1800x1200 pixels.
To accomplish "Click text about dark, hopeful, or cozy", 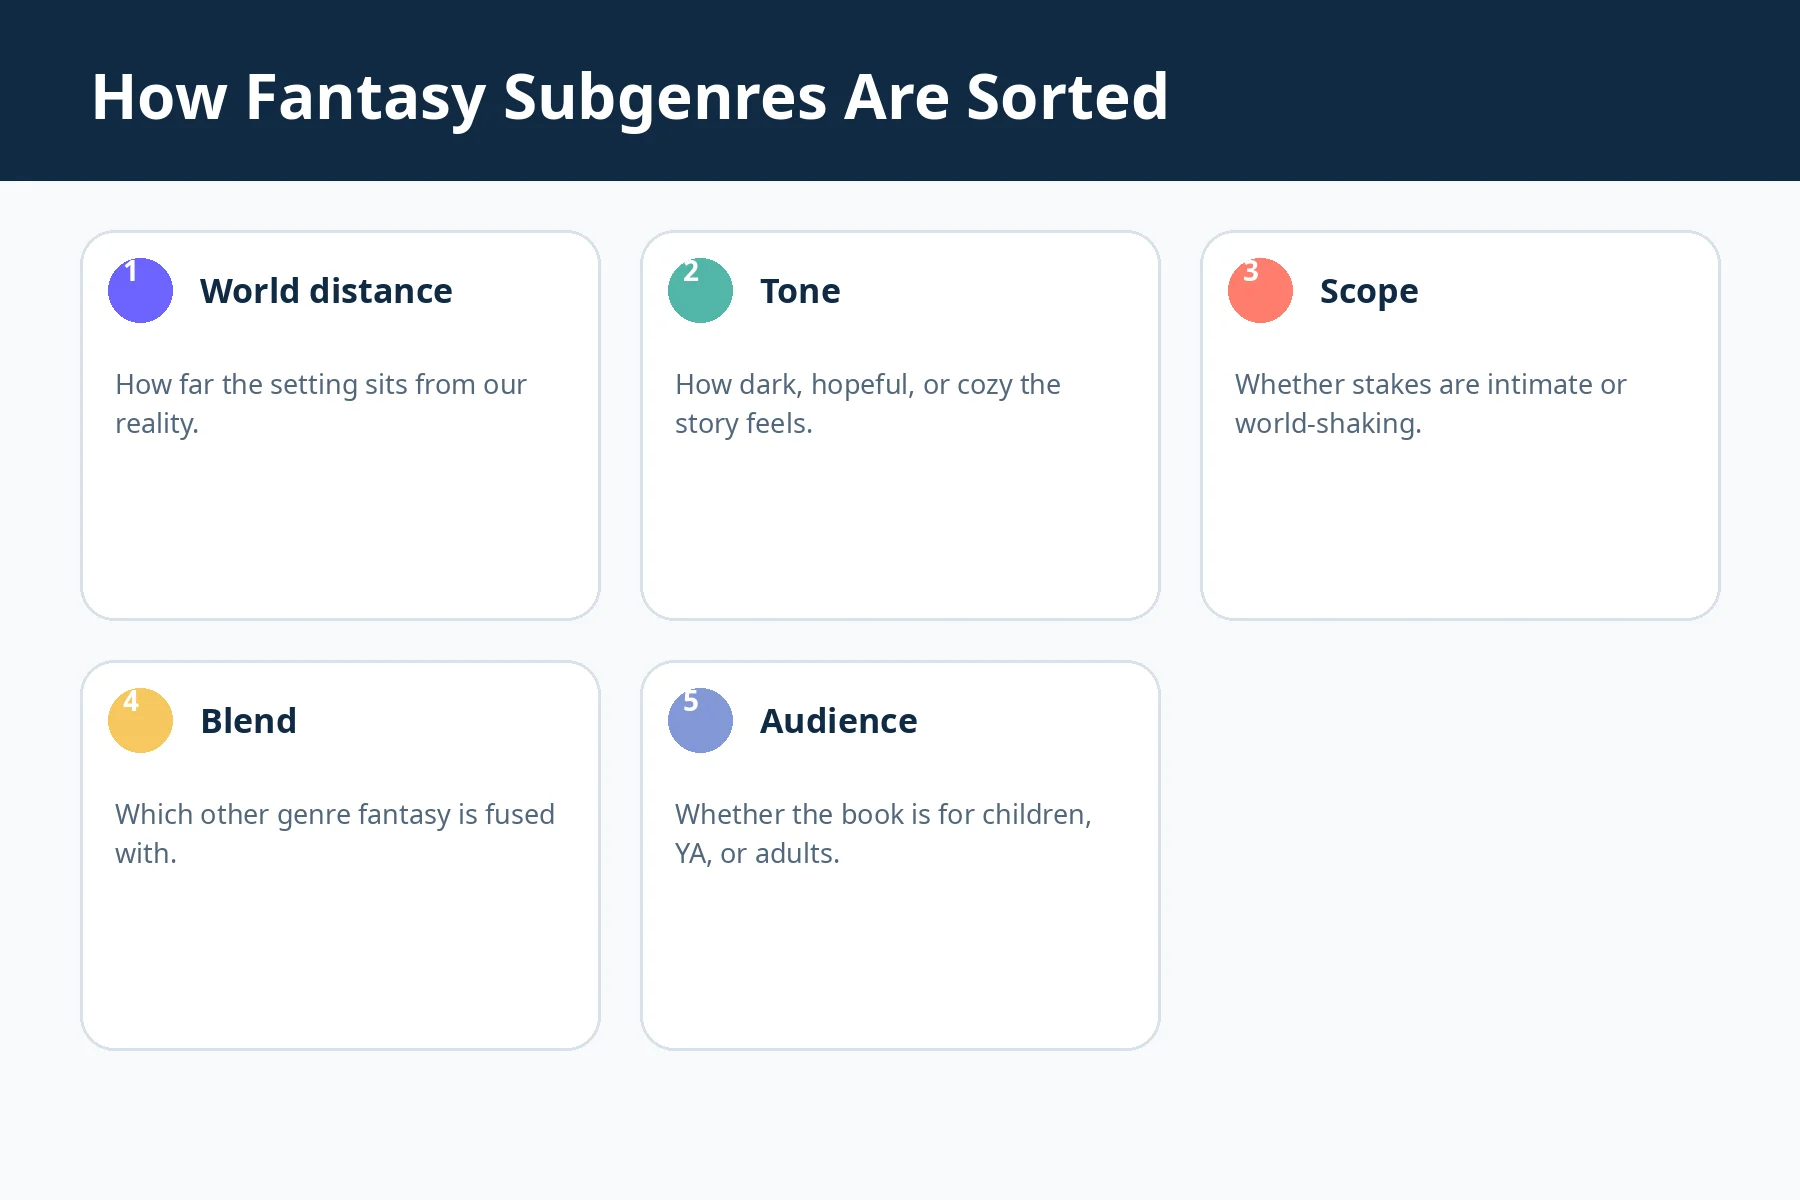I will 868,404.
